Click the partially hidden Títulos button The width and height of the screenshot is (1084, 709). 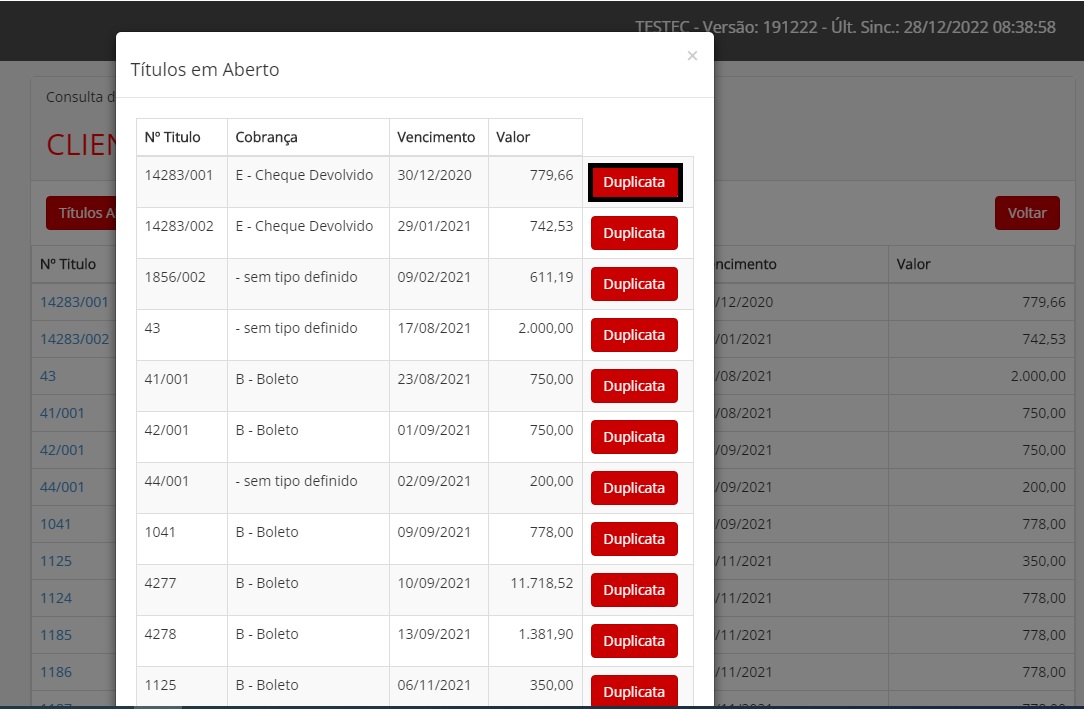pyautogui.click(x=81, y=213)
